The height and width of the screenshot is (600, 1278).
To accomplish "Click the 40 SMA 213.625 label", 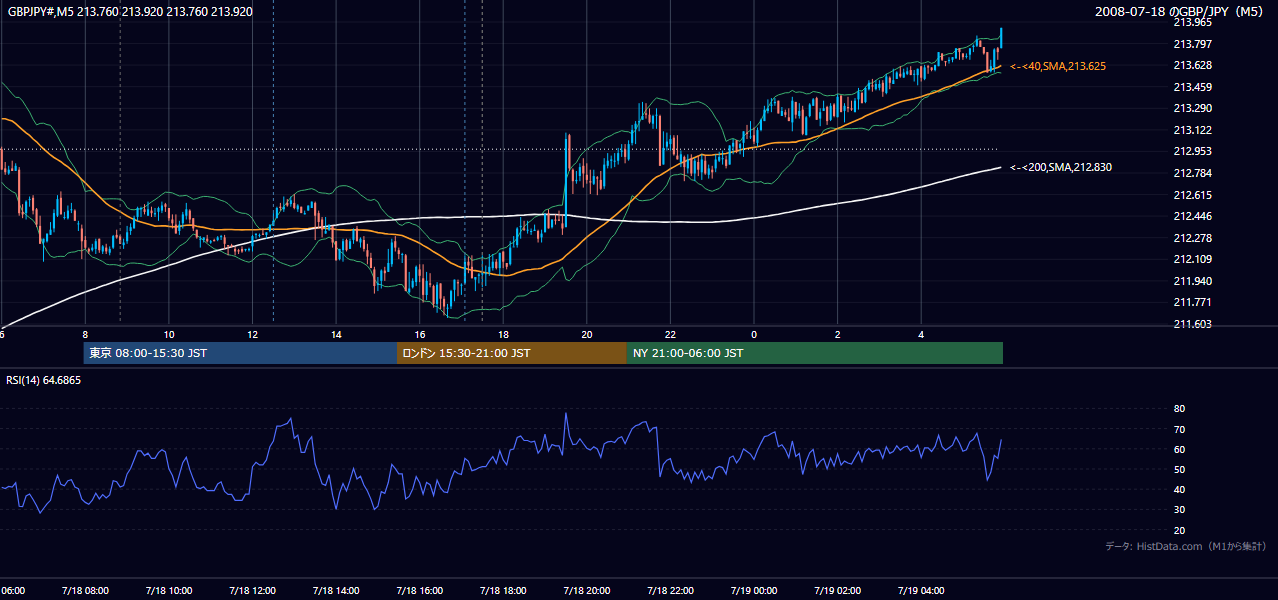I will tap(1058, 66).
